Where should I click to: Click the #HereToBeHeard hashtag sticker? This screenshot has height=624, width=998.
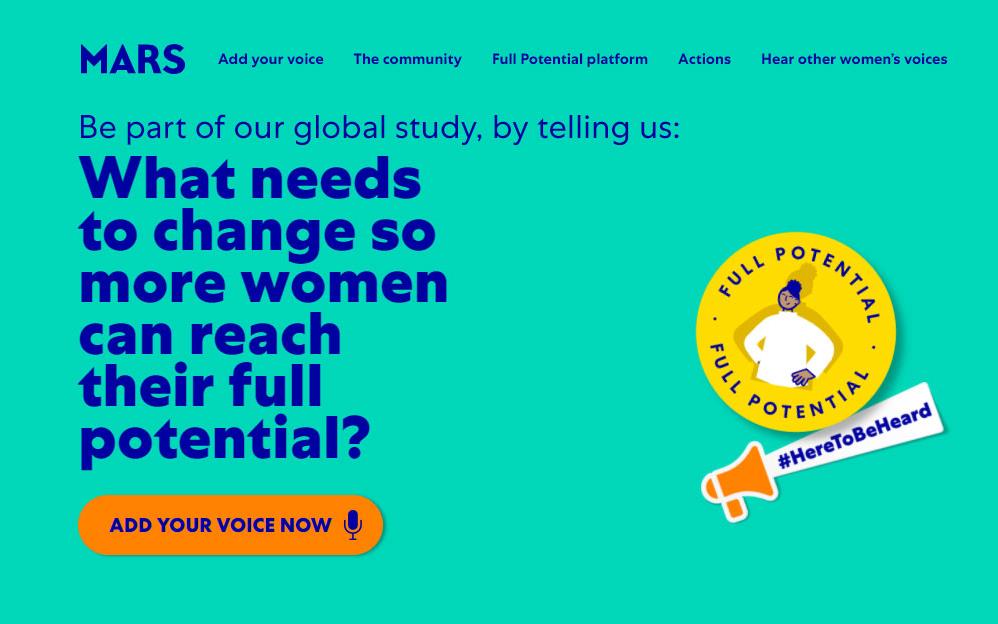(x=855, y=437)
